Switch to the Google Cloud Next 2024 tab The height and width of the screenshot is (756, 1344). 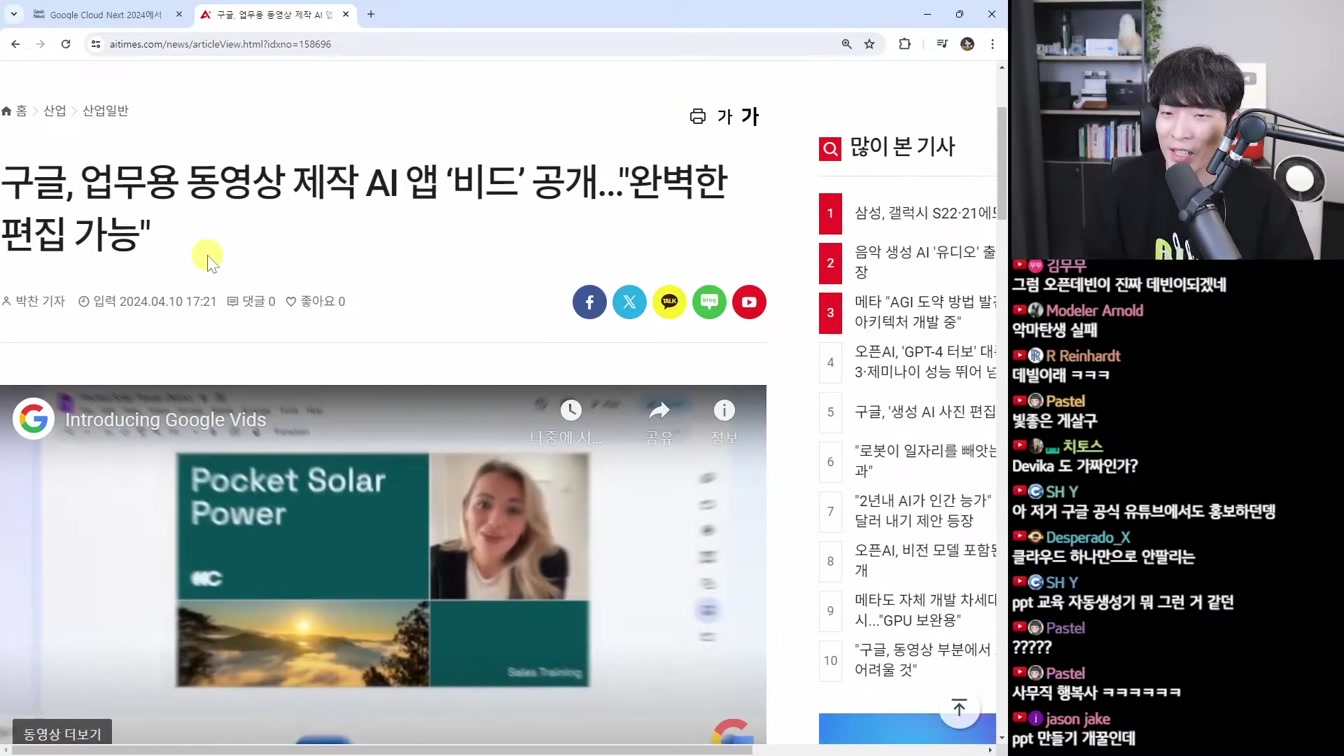point(105,15)
